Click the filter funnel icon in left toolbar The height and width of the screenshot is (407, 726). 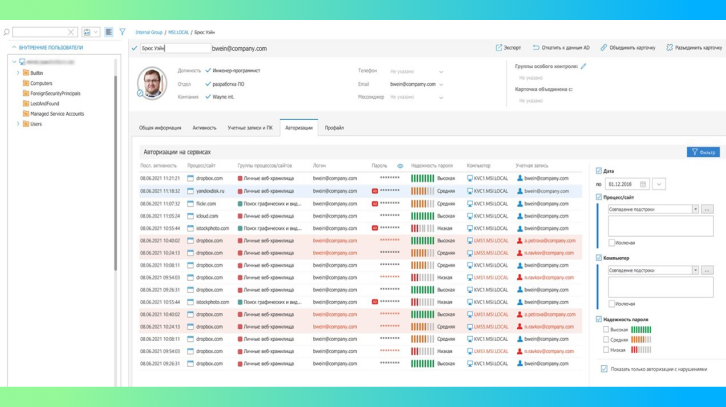tap(123, 32)
